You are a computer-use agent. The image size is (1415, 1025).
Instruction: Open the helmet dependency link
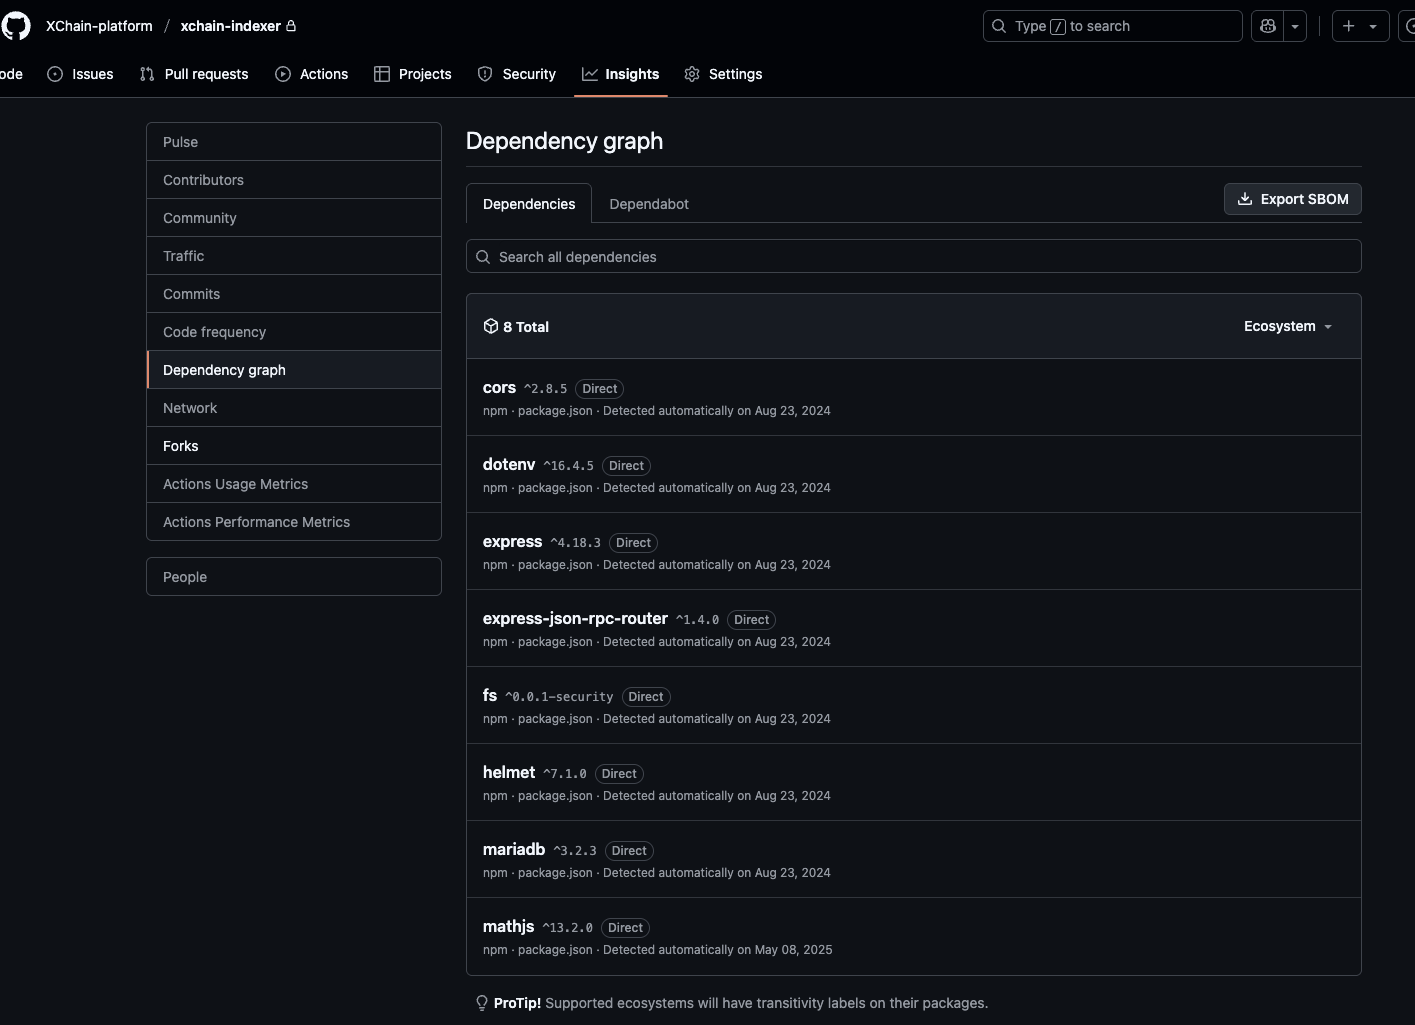509,773
